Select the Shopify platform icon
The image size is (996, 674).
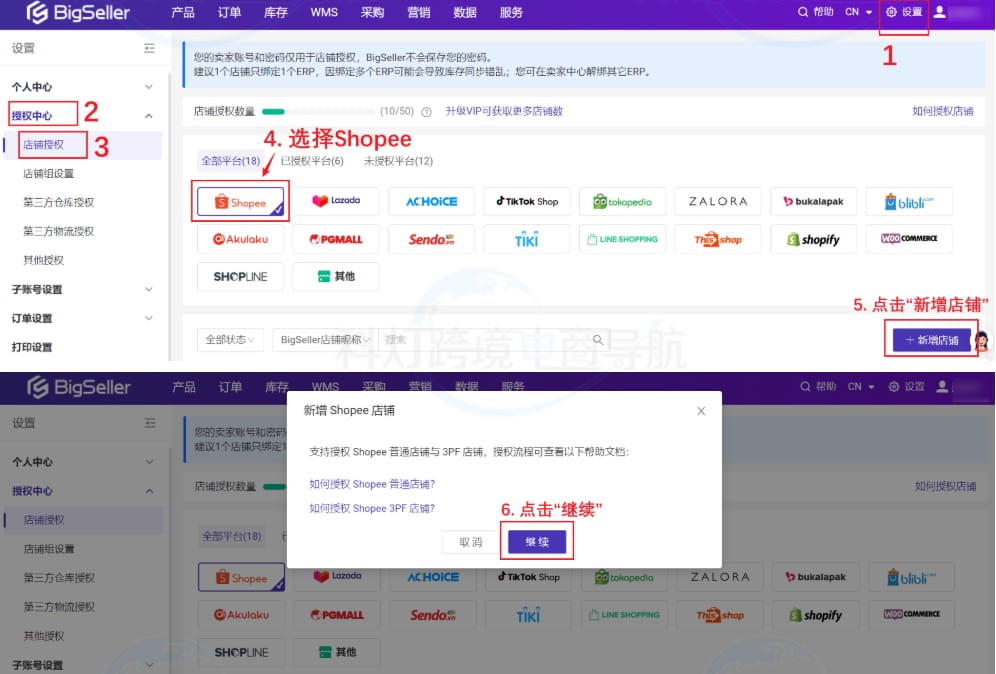pyautogui.click(x=813, y=239)
